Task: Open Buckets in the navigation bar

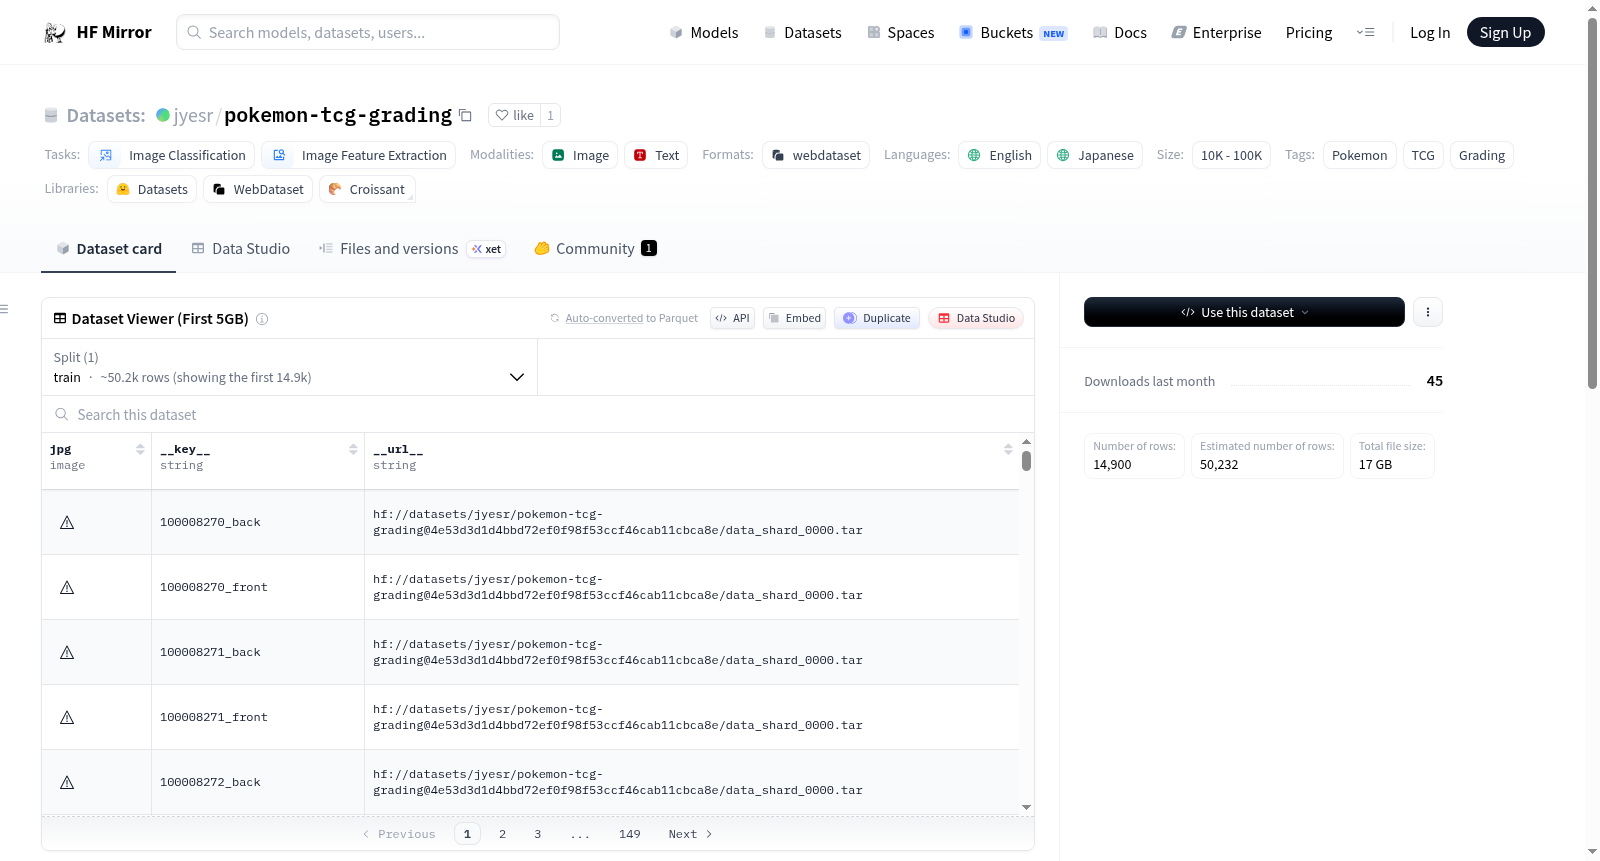Action: (x=1013, y=33)
